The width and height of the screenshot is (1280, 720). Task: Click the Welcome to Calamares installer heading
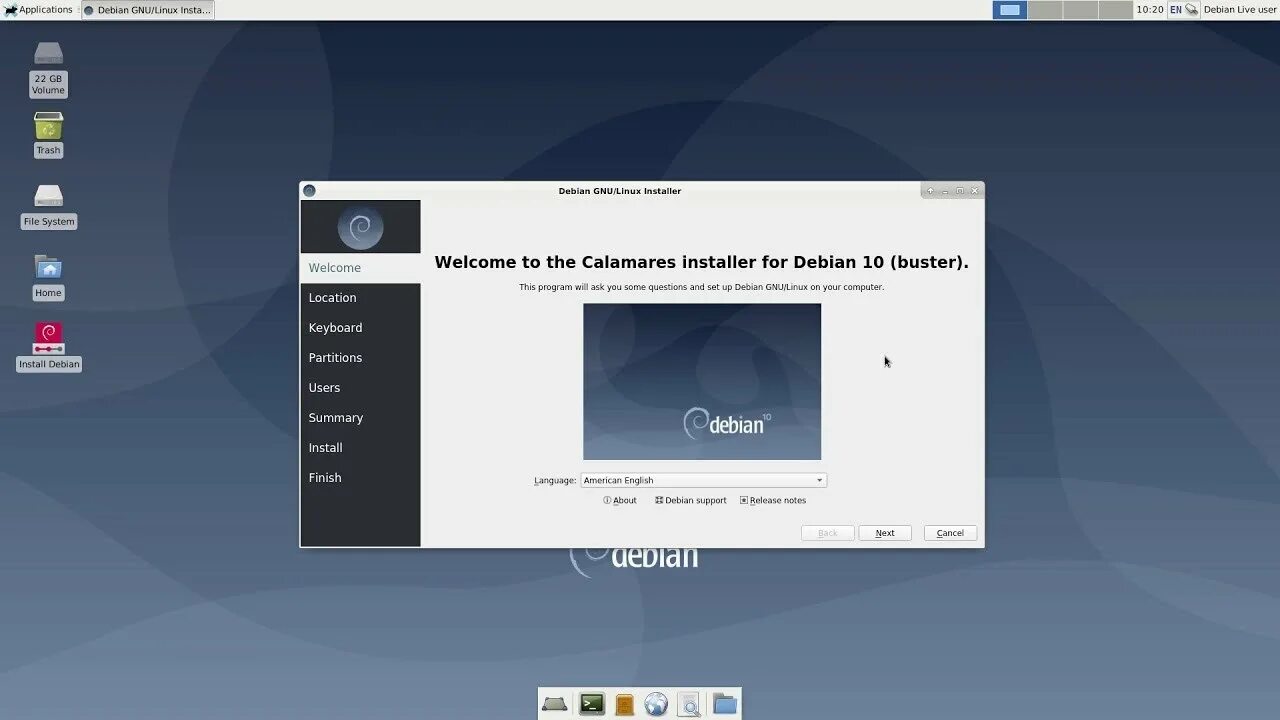click(x=701, y=262)
